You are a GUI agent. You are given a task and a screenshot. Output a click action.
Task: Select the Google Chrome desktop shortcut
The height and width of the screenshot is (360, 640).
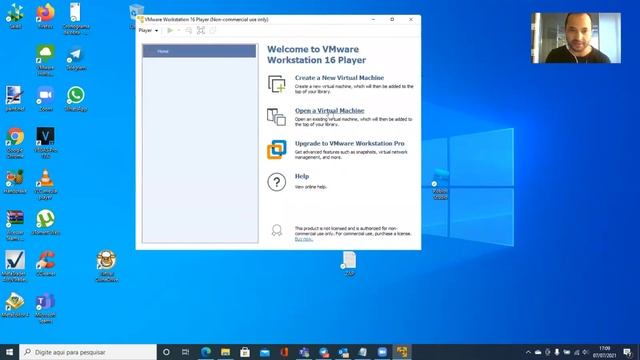pos(15,143)
